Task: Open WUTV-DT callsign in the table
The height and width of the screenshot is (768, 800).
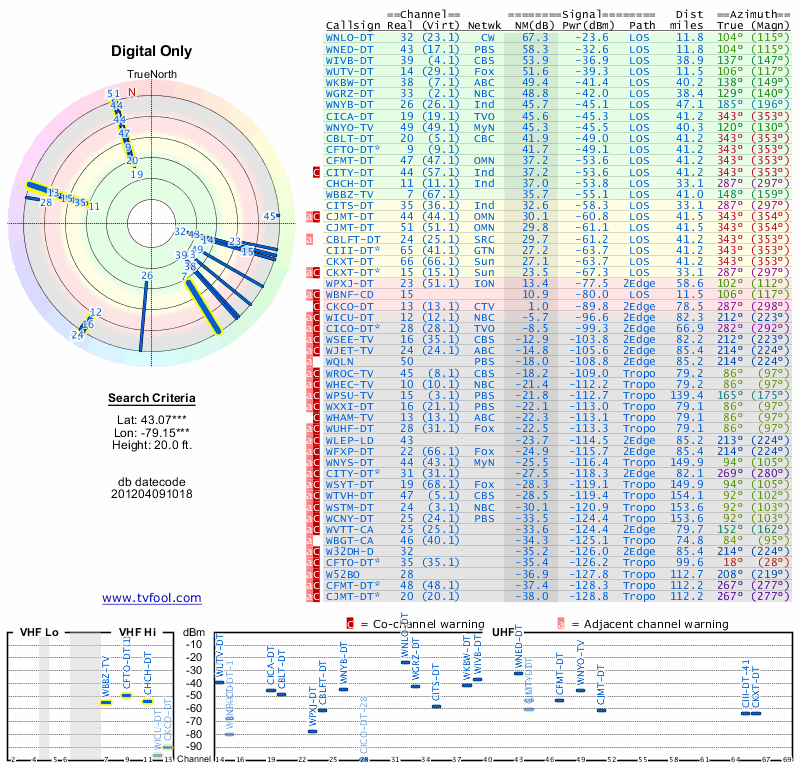Action: pos(349,71)
